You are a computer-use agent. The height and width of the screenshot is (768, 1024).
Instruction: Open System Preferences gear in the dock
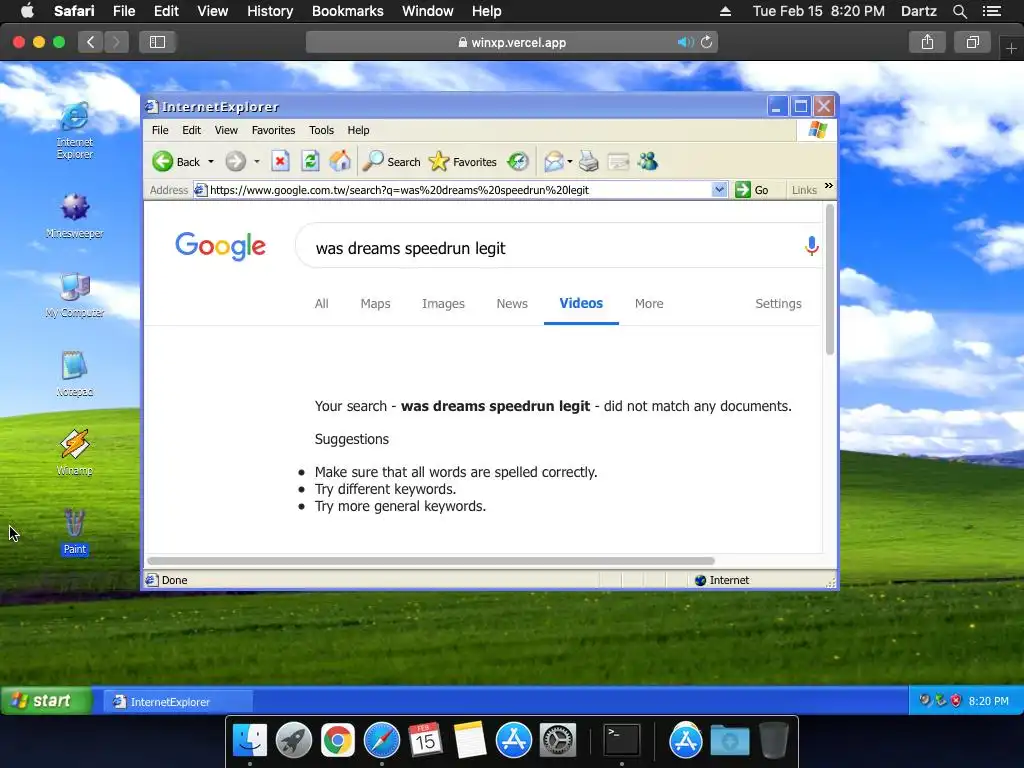coord(557,740)
